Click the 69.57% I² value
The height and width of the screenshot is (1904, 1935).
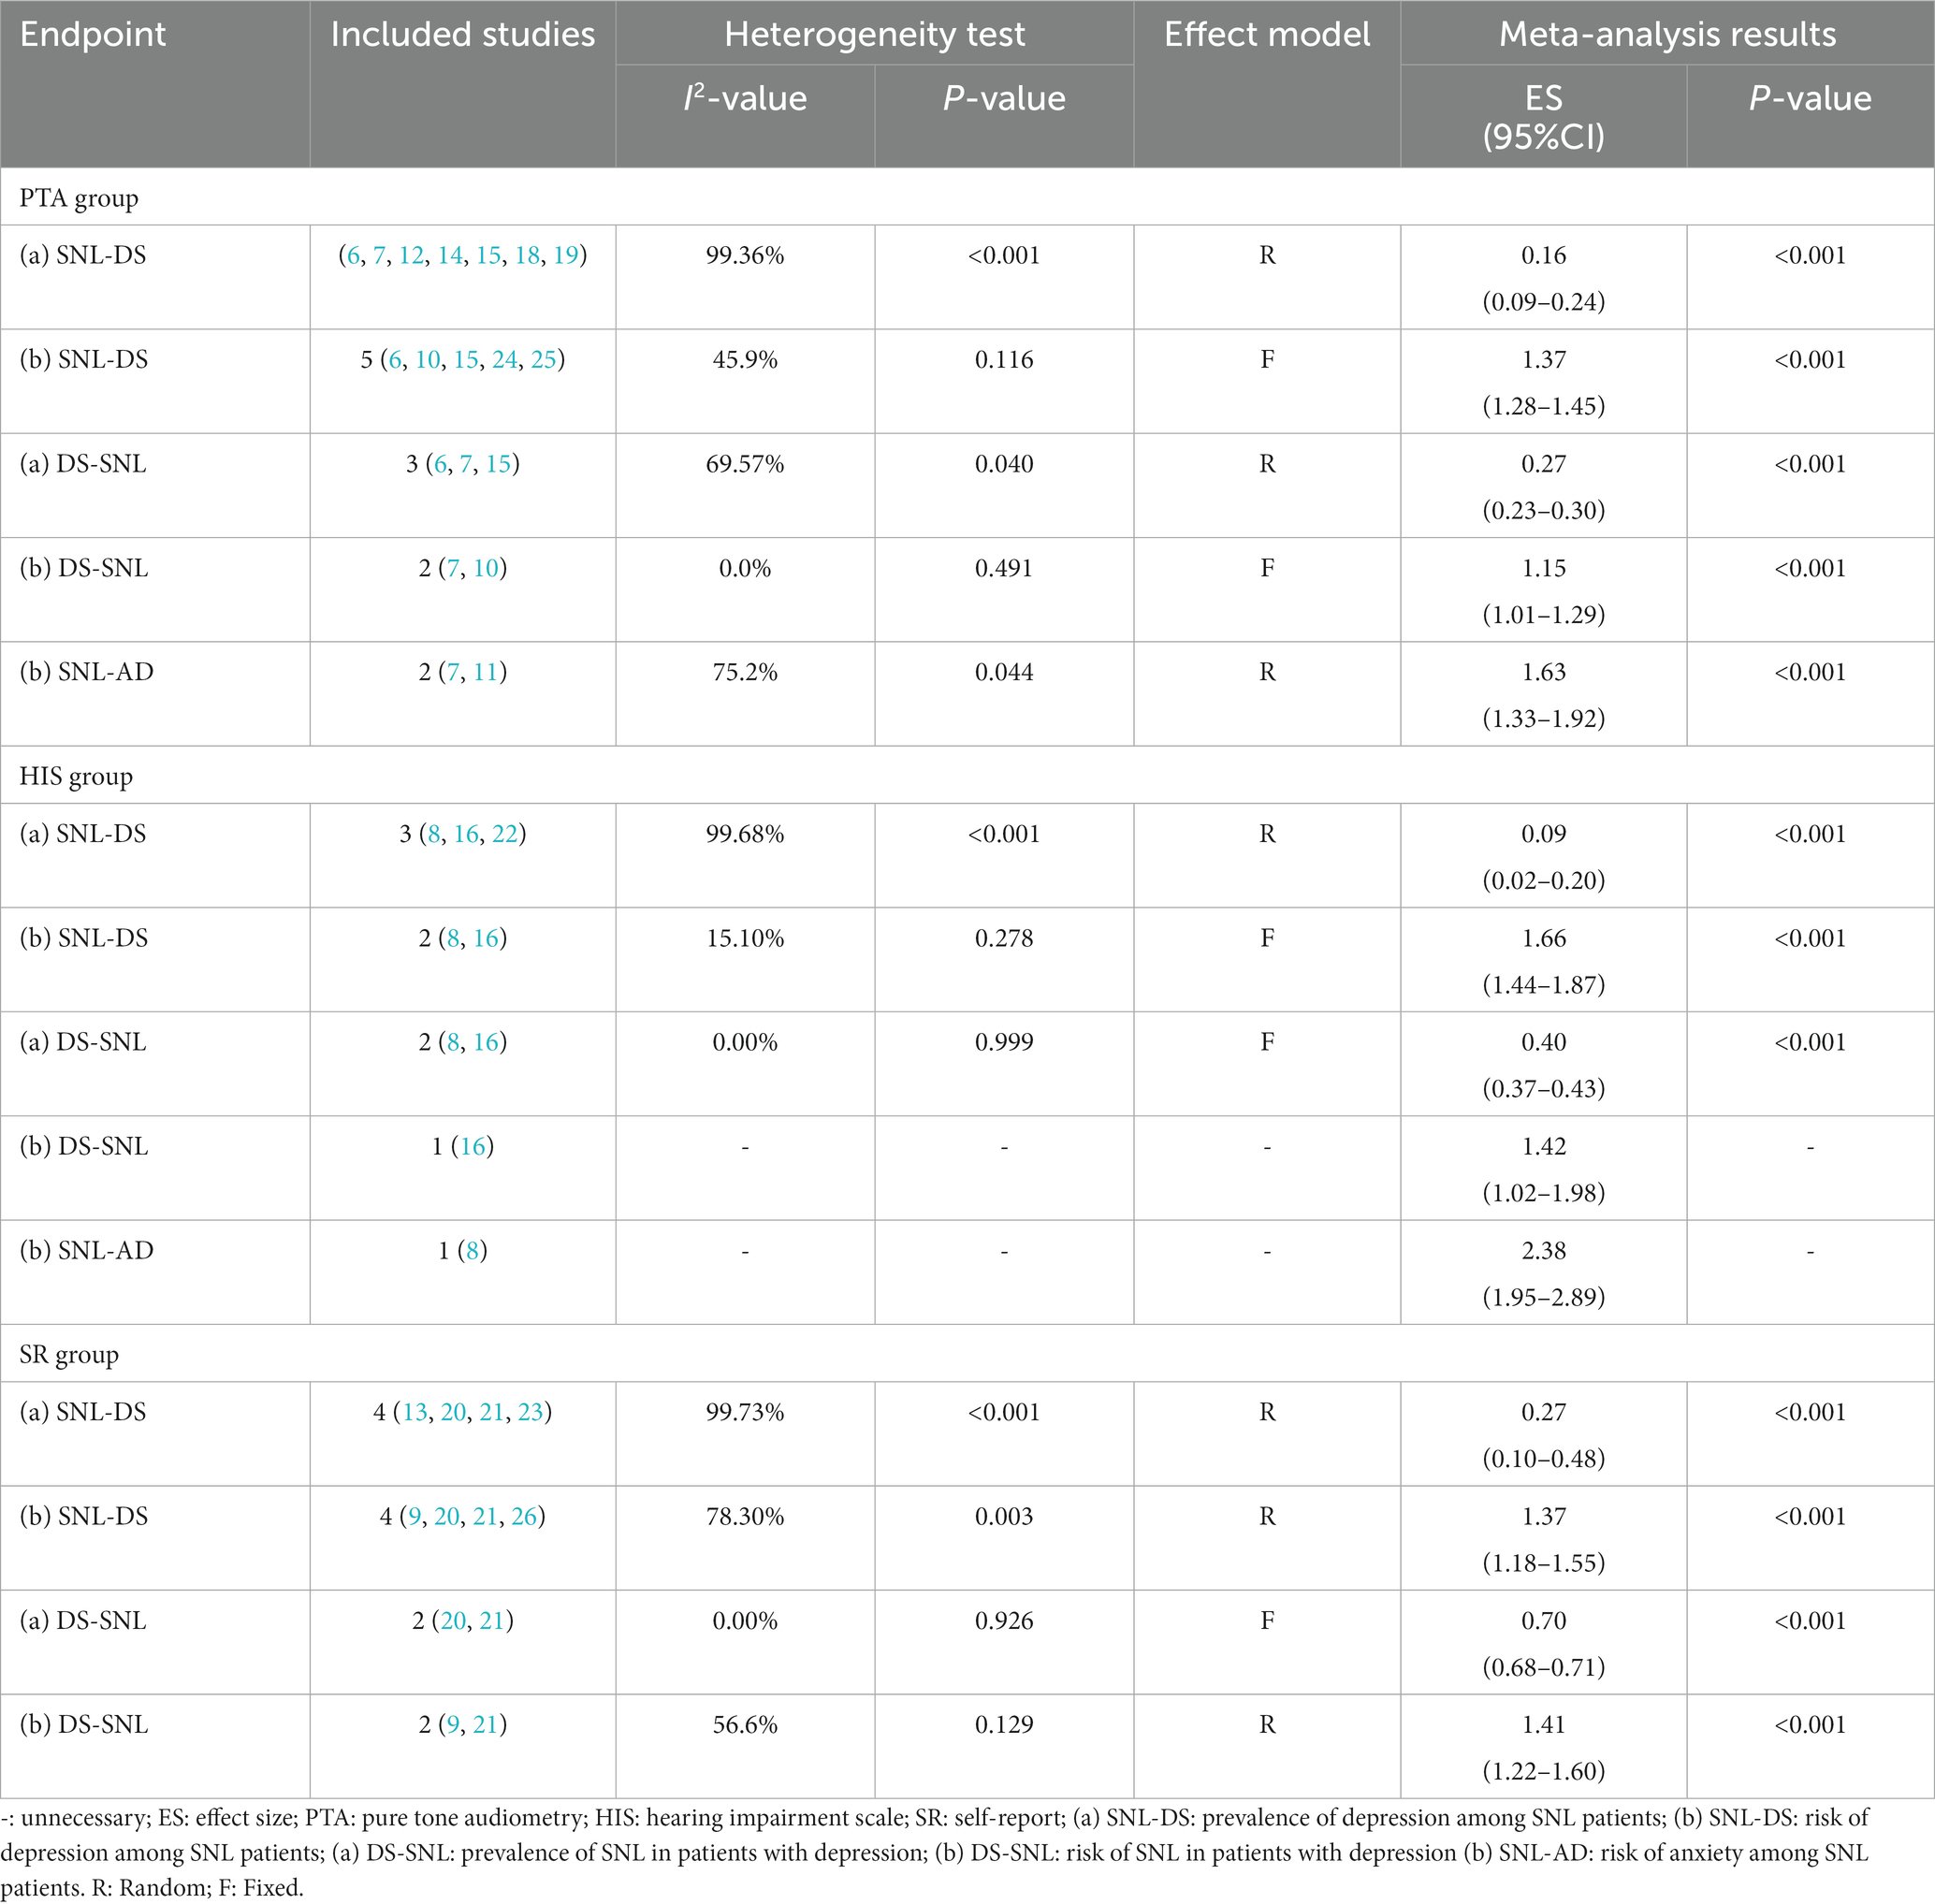(745, 464)
